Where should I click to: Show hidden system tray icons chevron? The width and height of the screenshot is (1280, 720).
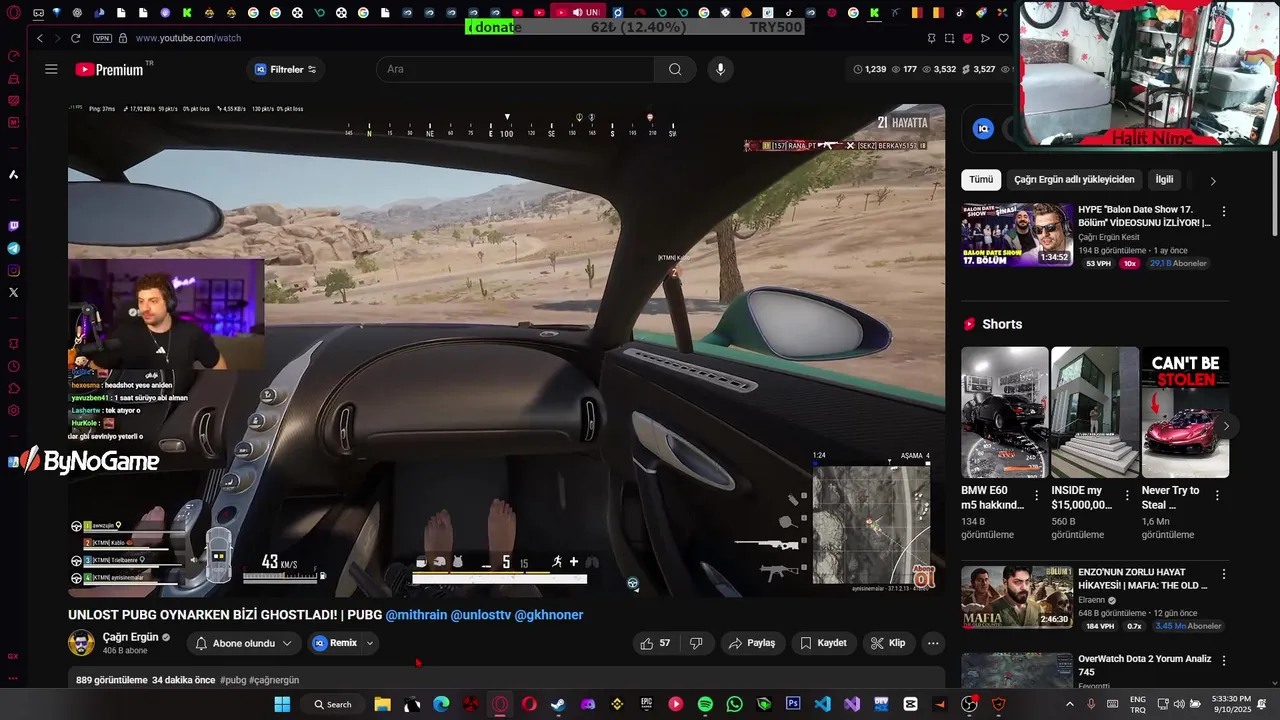click(x=1070, y=704)
